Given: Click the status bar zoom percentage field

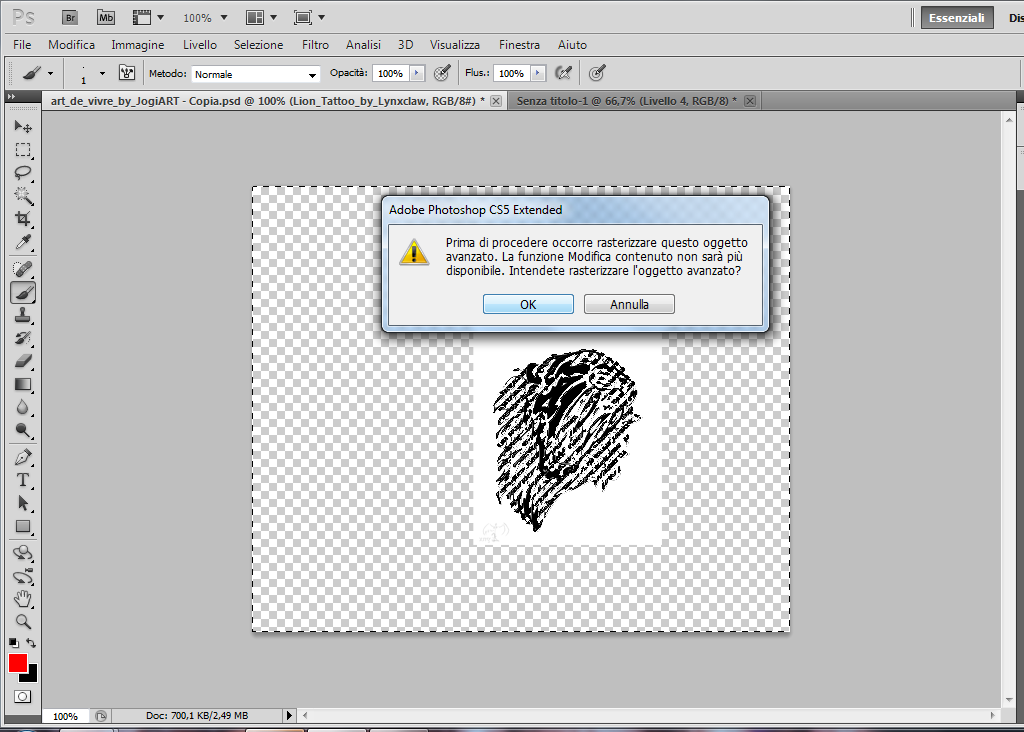Looking at the screenshot, I should coord(65,716).
